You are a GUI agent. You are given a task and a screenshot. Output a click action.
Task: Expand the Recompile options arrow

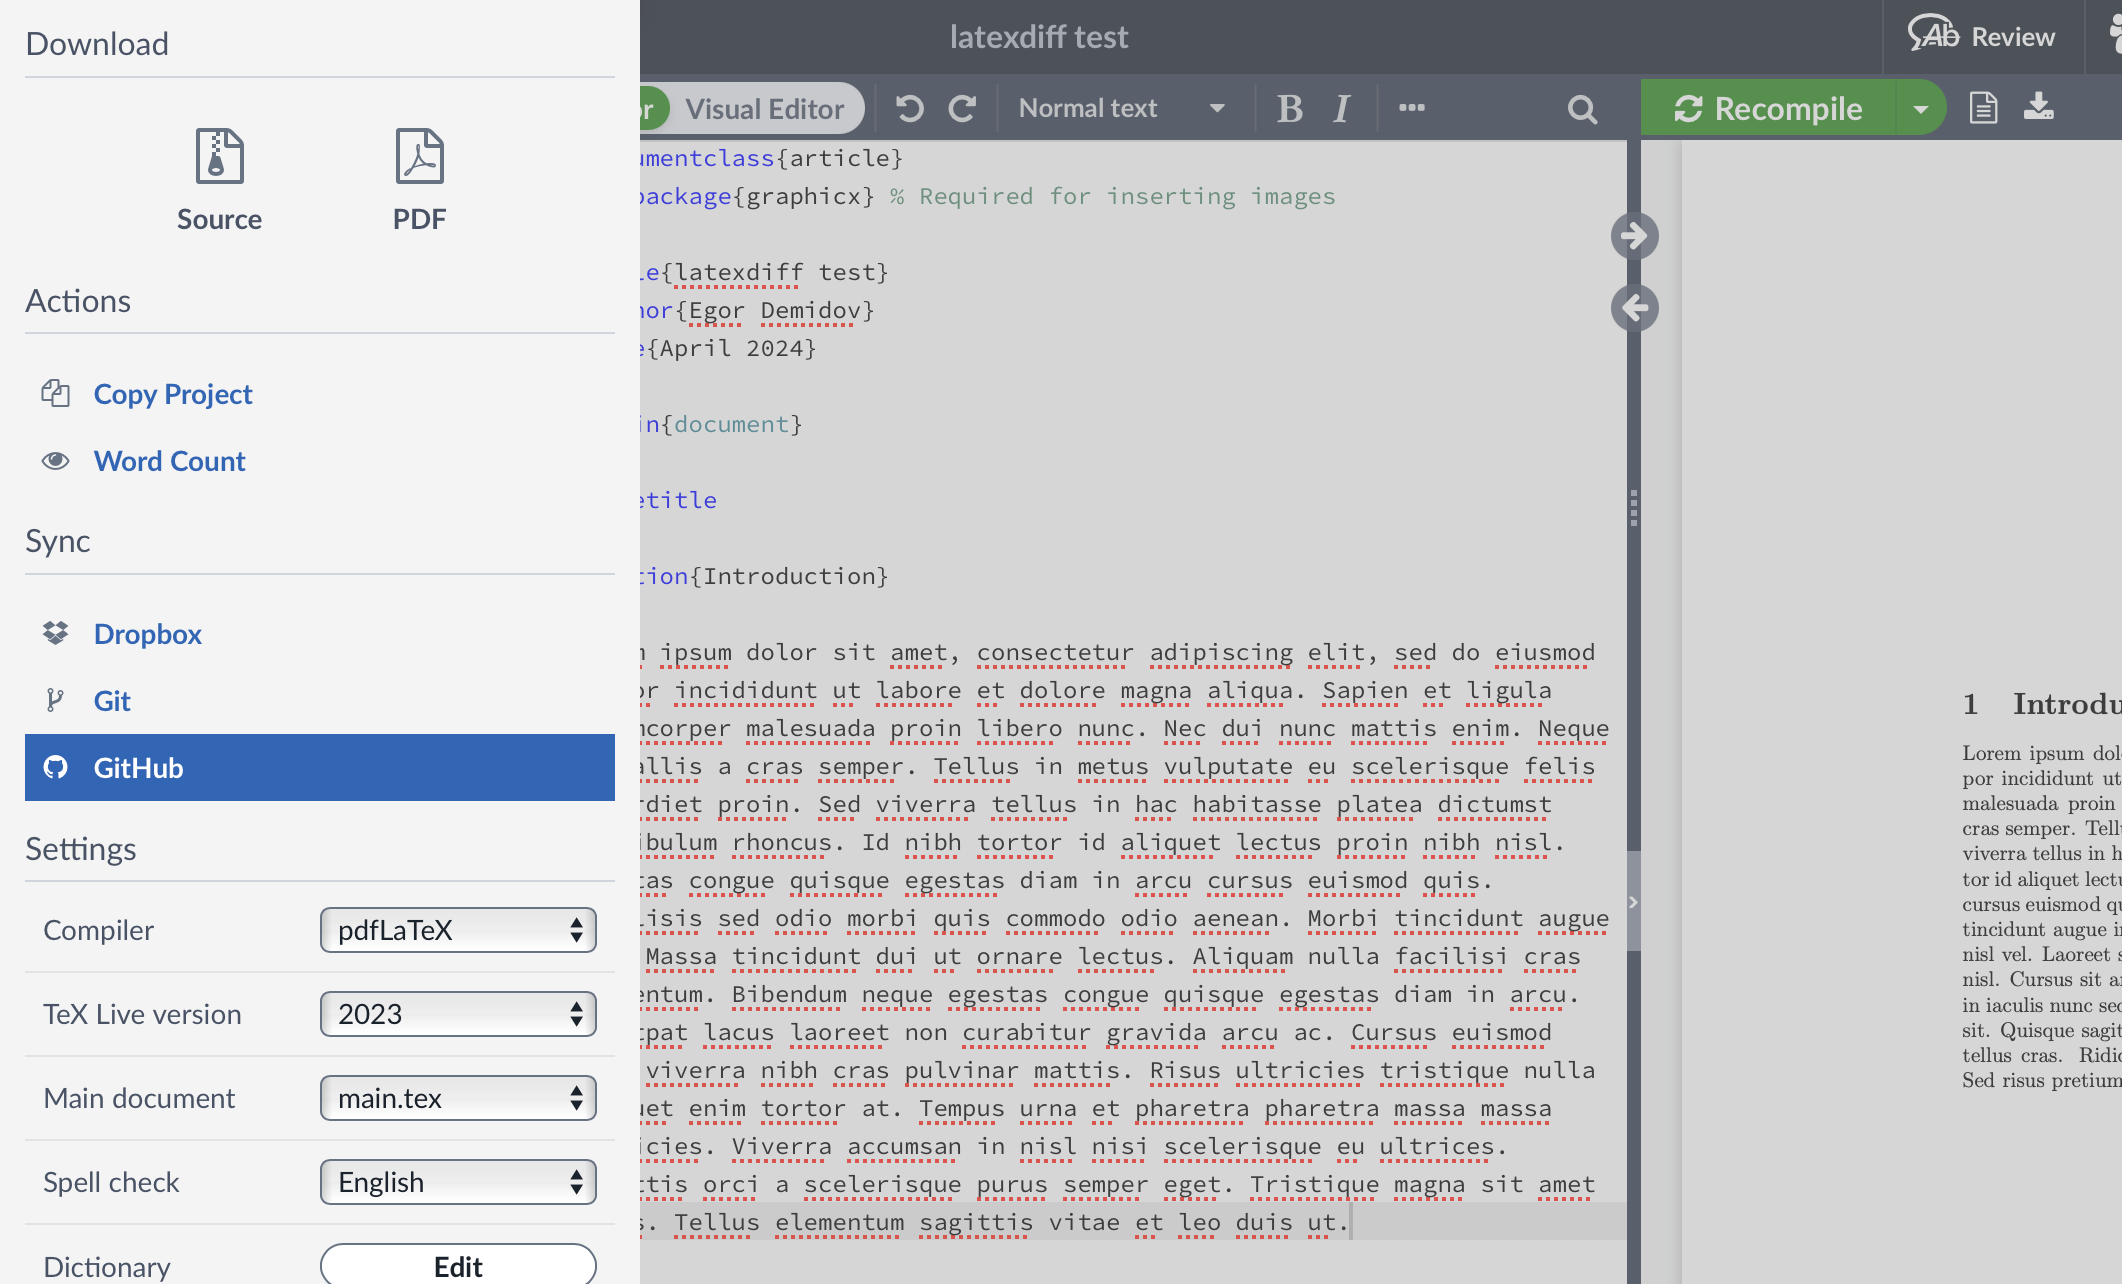click(1921, 107)
